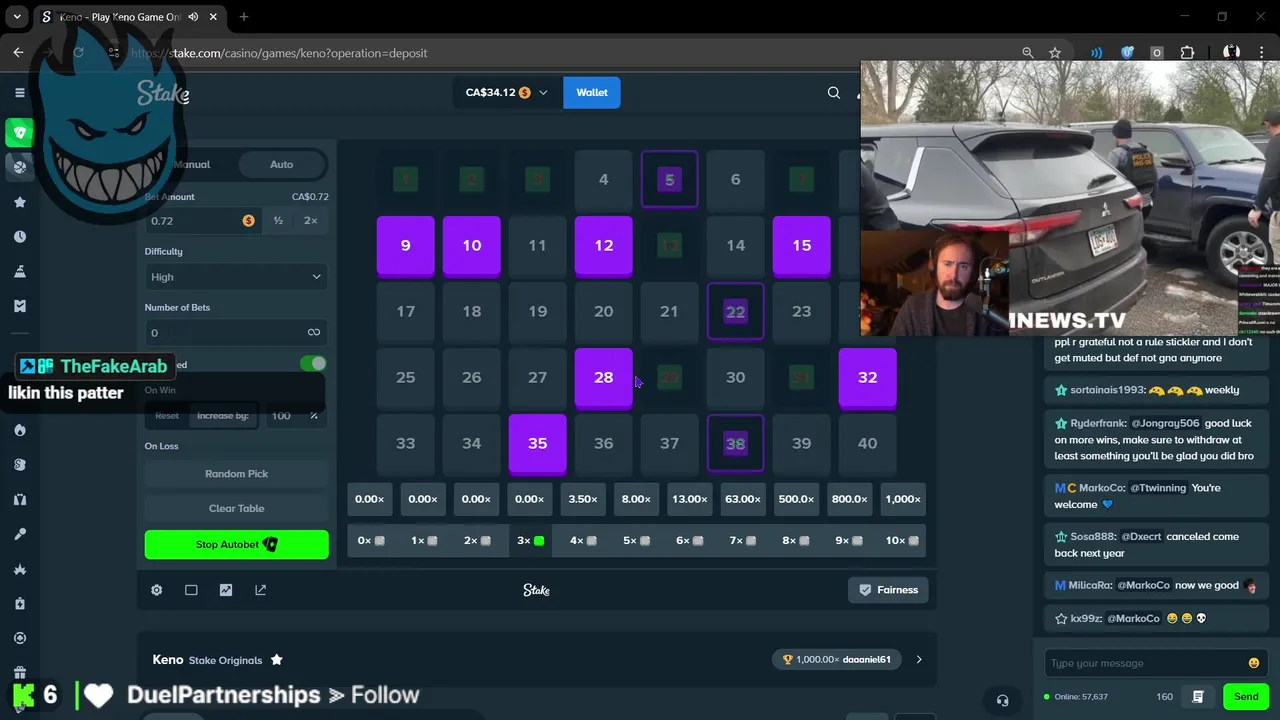Toggle the 5× hits indicator
This screenshot has width=1280, height=720.
tap(636, 541)
